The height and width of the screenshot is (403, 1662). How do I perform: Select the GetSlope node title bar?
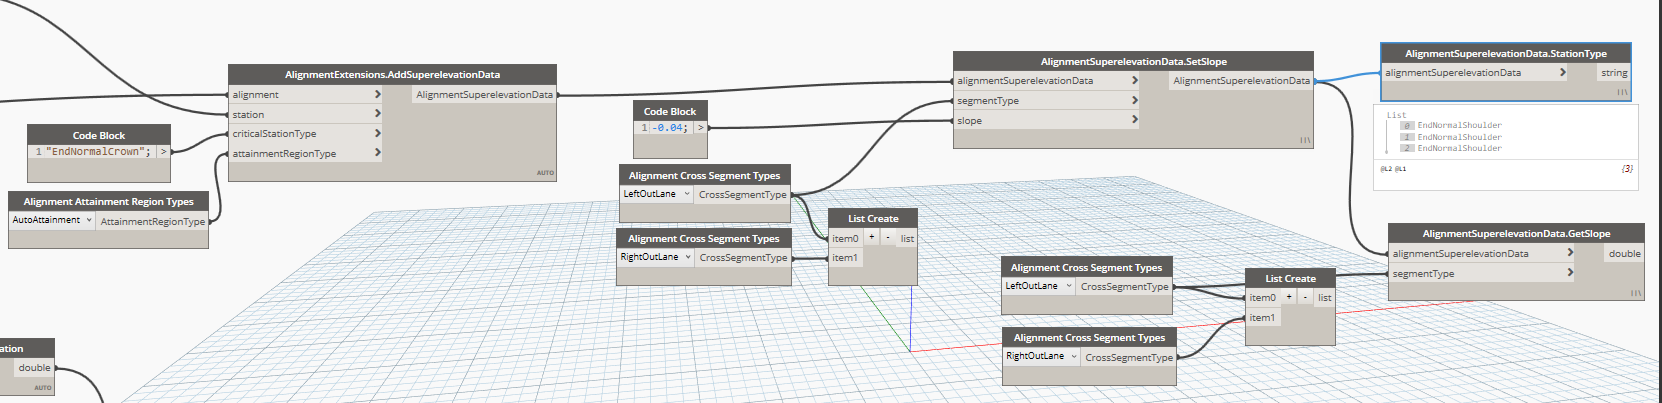click(x=1516, y=233)
